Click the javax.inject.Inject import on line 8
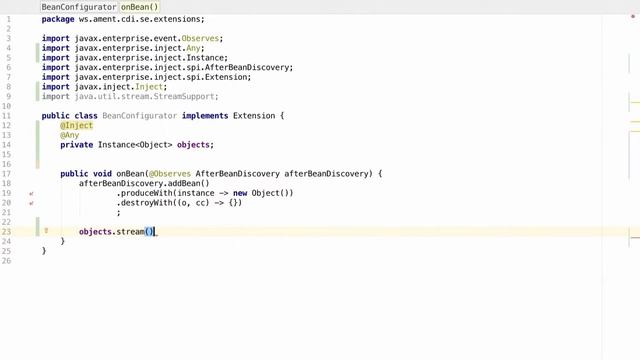 pos(104,87)
